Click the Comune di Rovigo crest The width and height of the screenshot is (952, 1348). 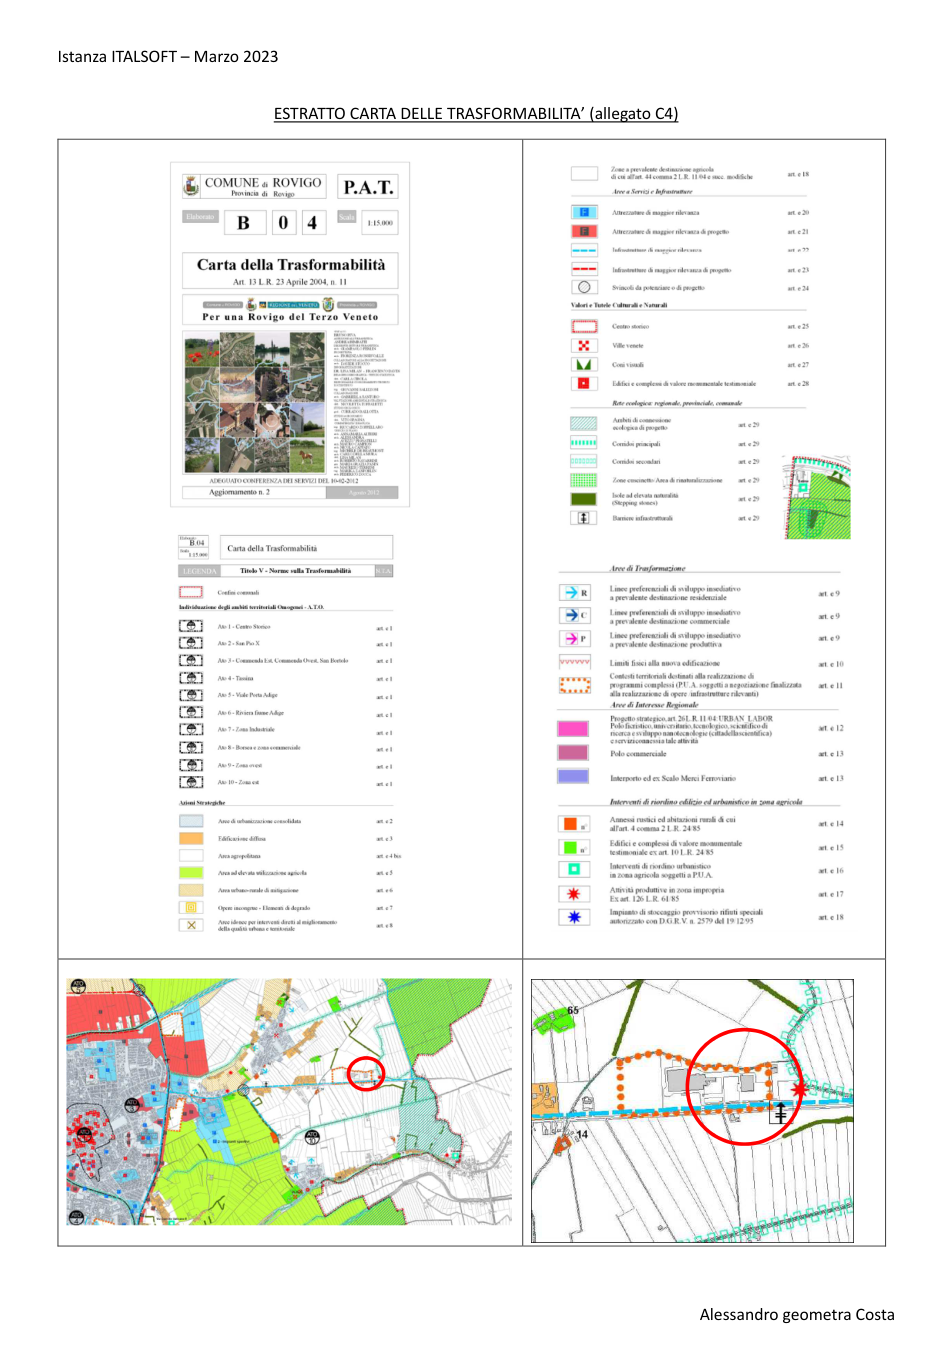tap(191, 186)
